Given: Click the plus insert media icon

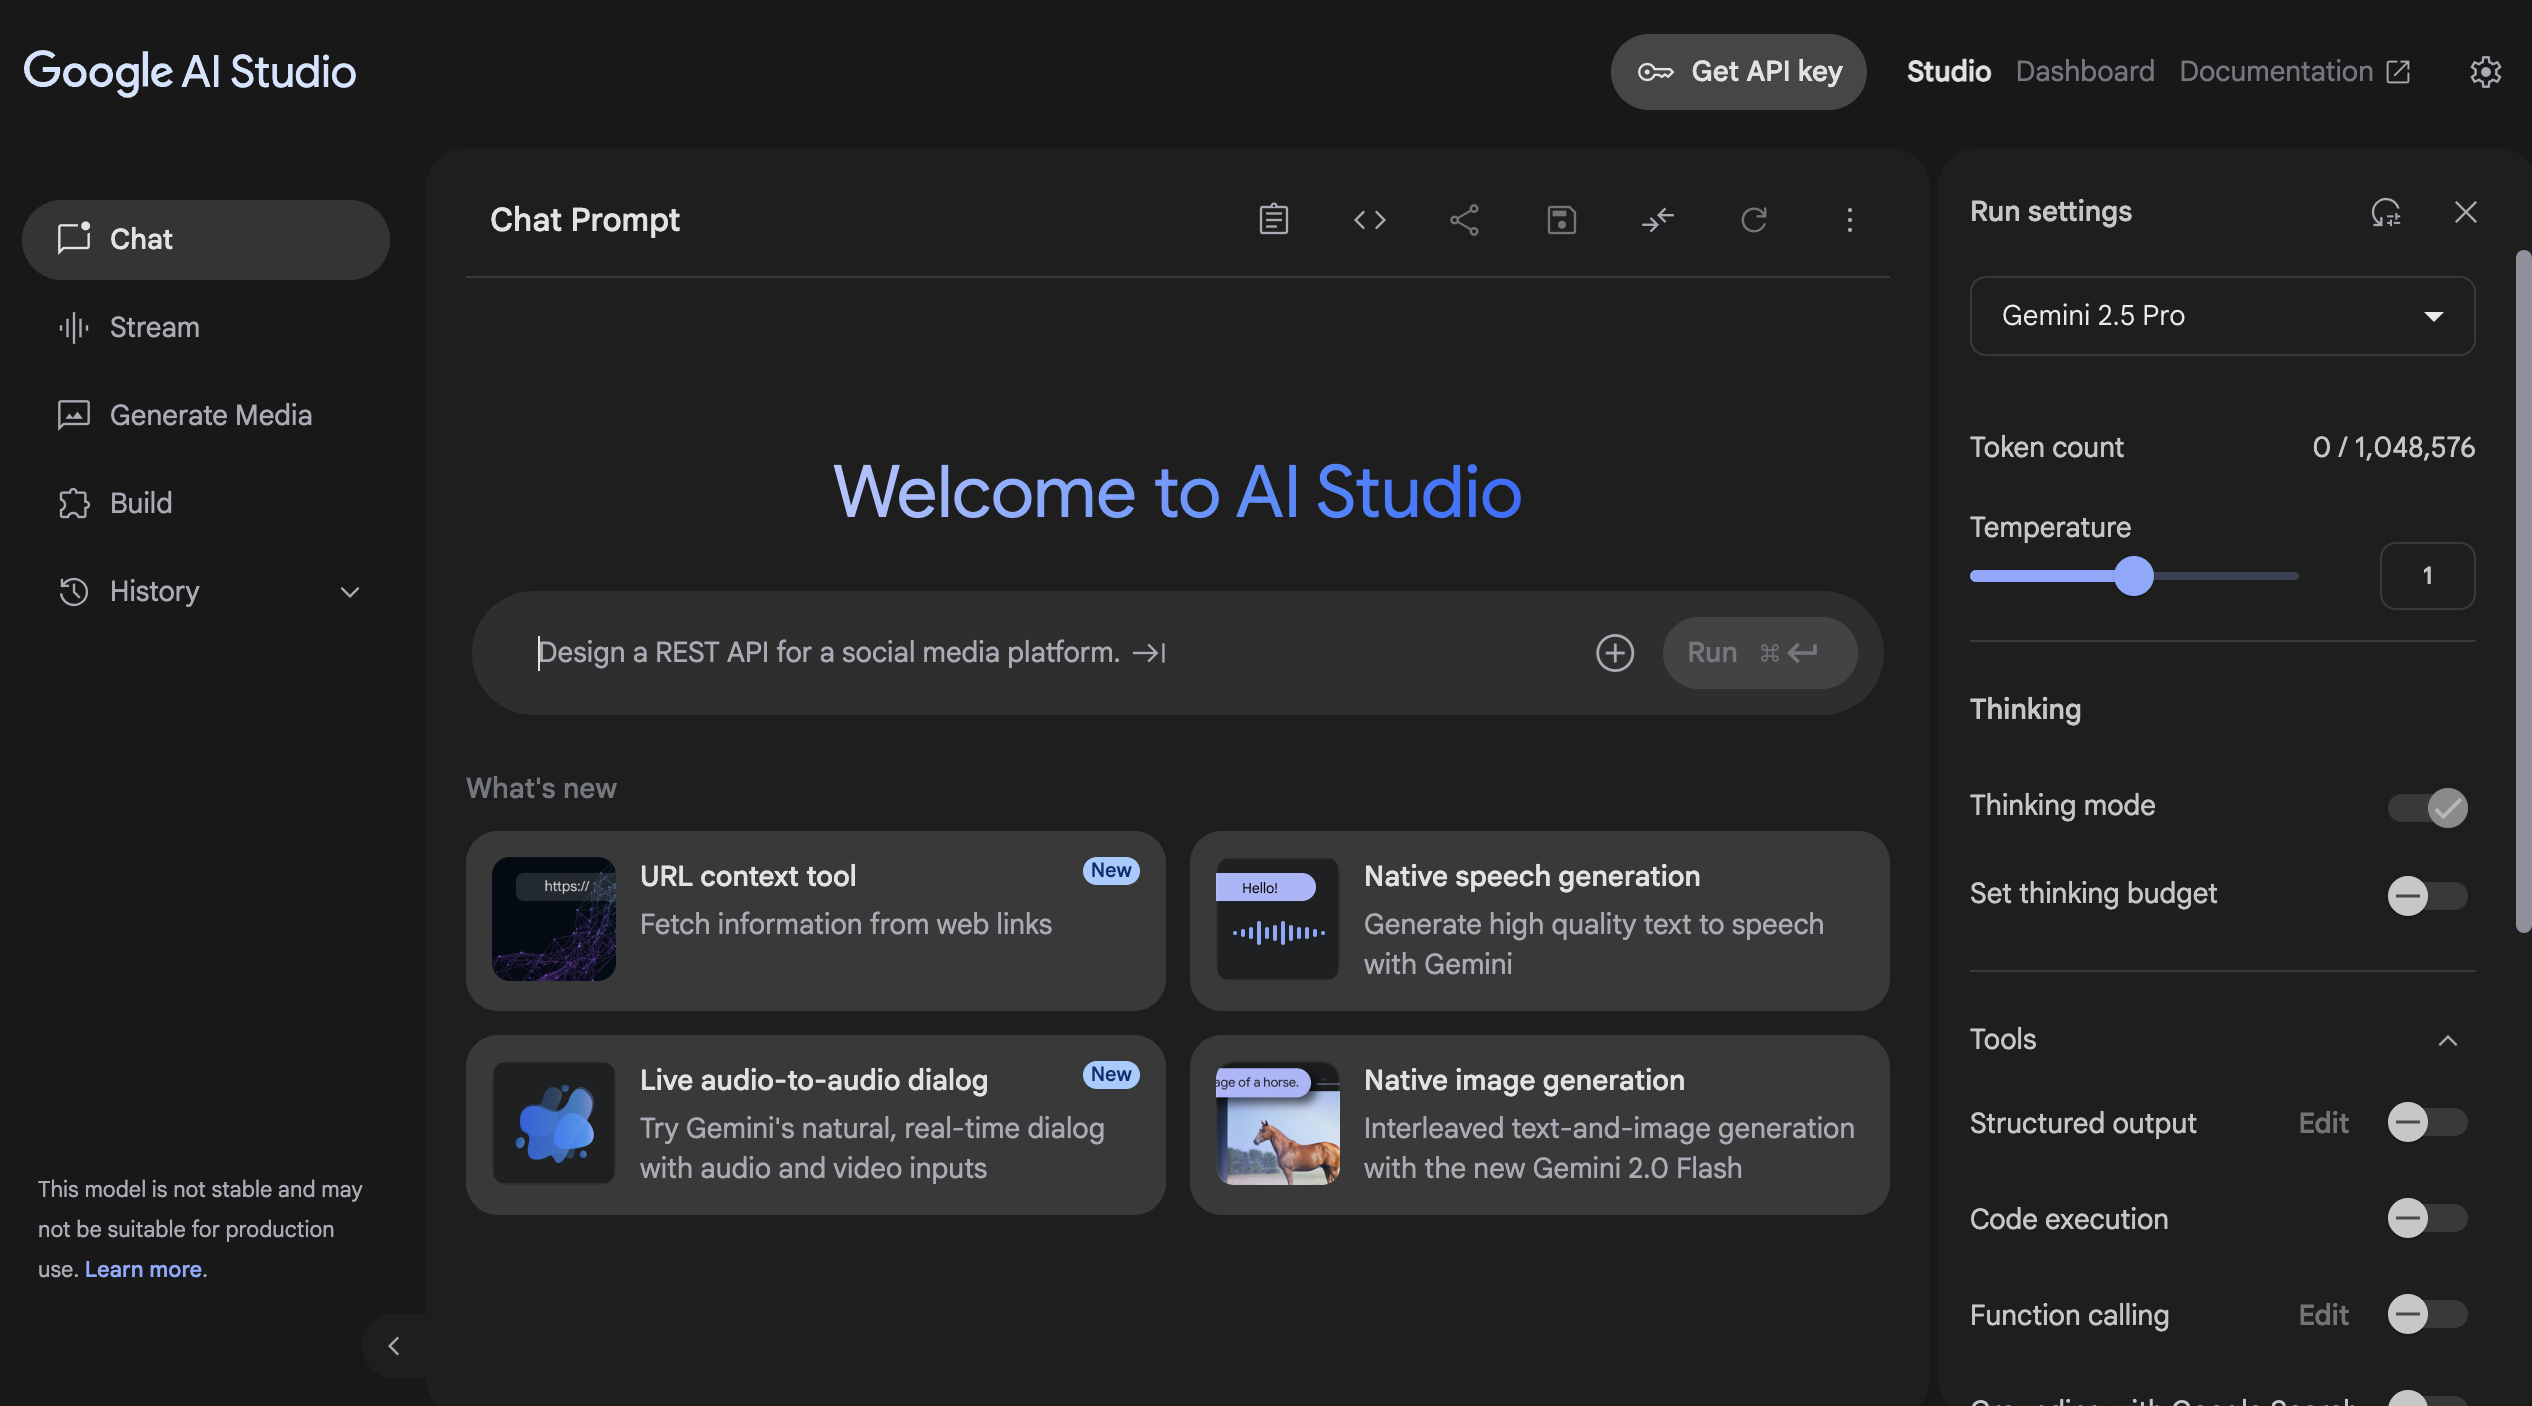Looking at the screenshot, I should pyautogui.click(x=1614, y=653).
